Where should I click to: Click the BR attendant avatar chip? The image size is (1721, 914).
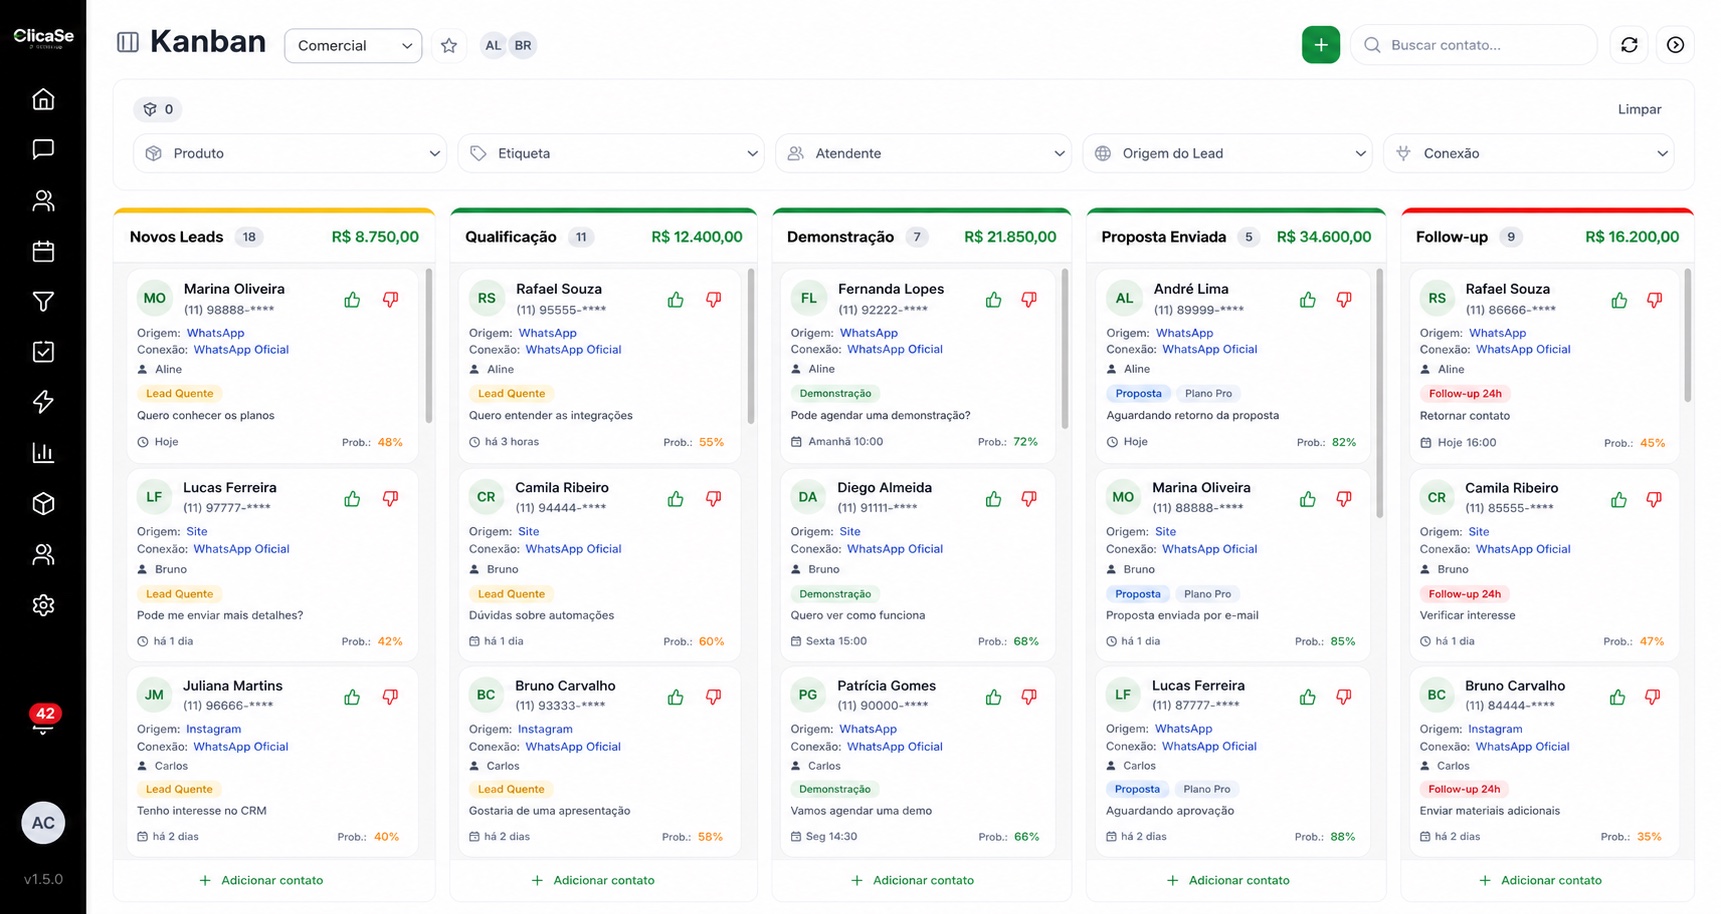point(523,45)
